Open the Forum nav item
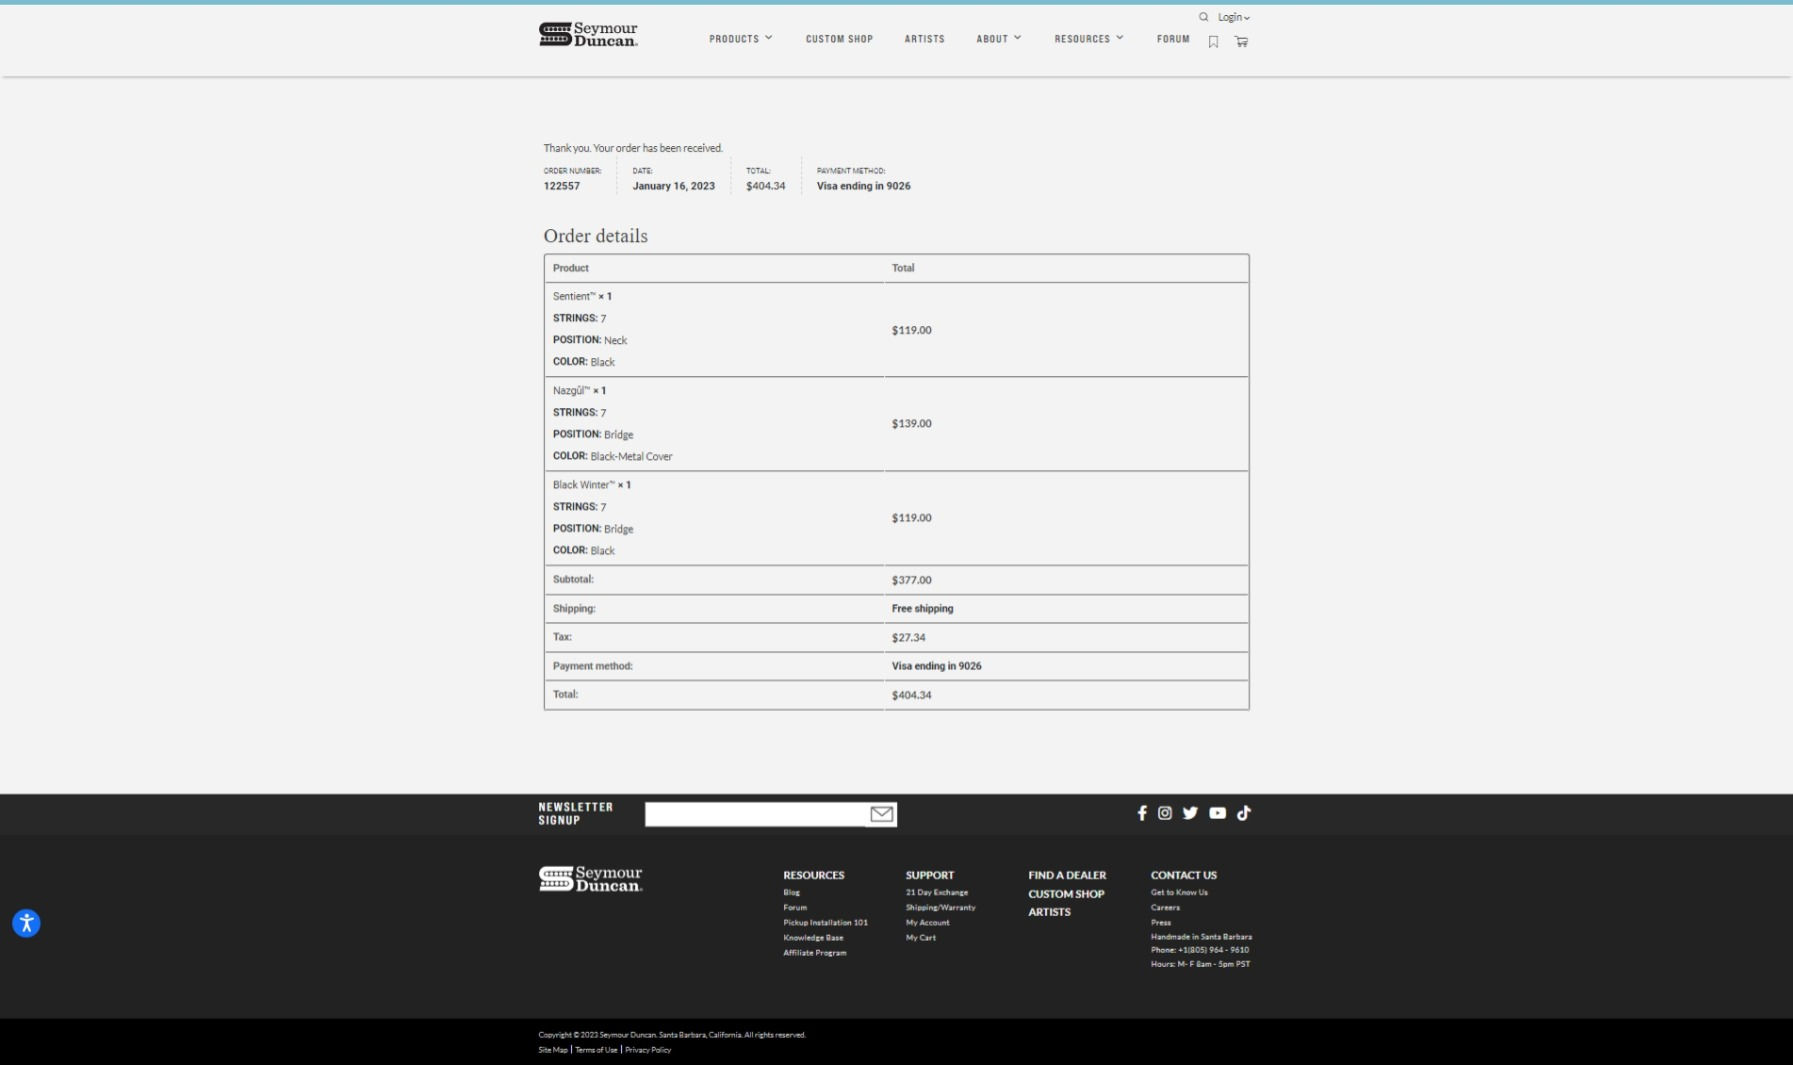 tap(1173, 39)
